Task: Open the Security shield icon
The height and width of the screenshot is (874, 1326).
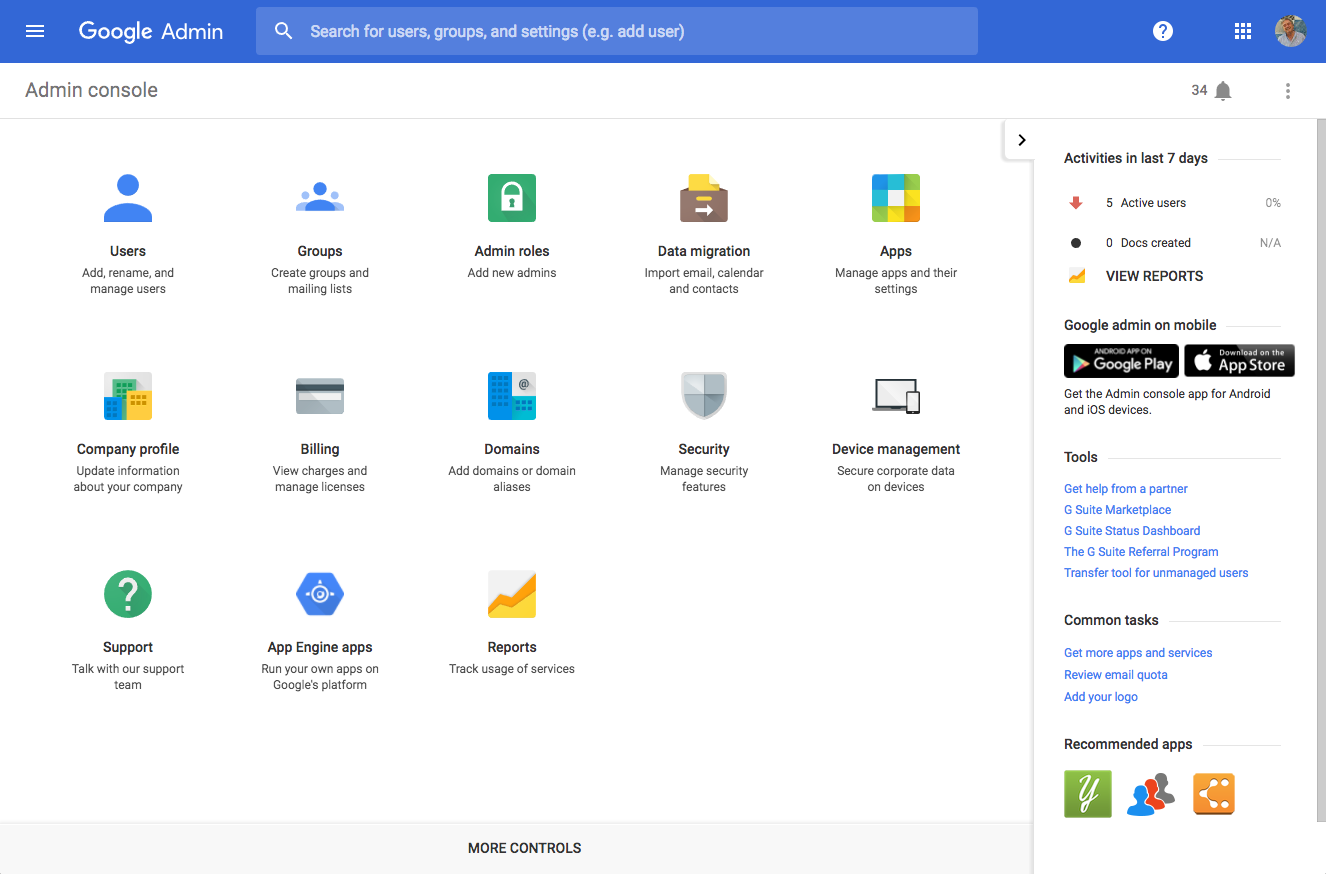Action: click(704, 396)
